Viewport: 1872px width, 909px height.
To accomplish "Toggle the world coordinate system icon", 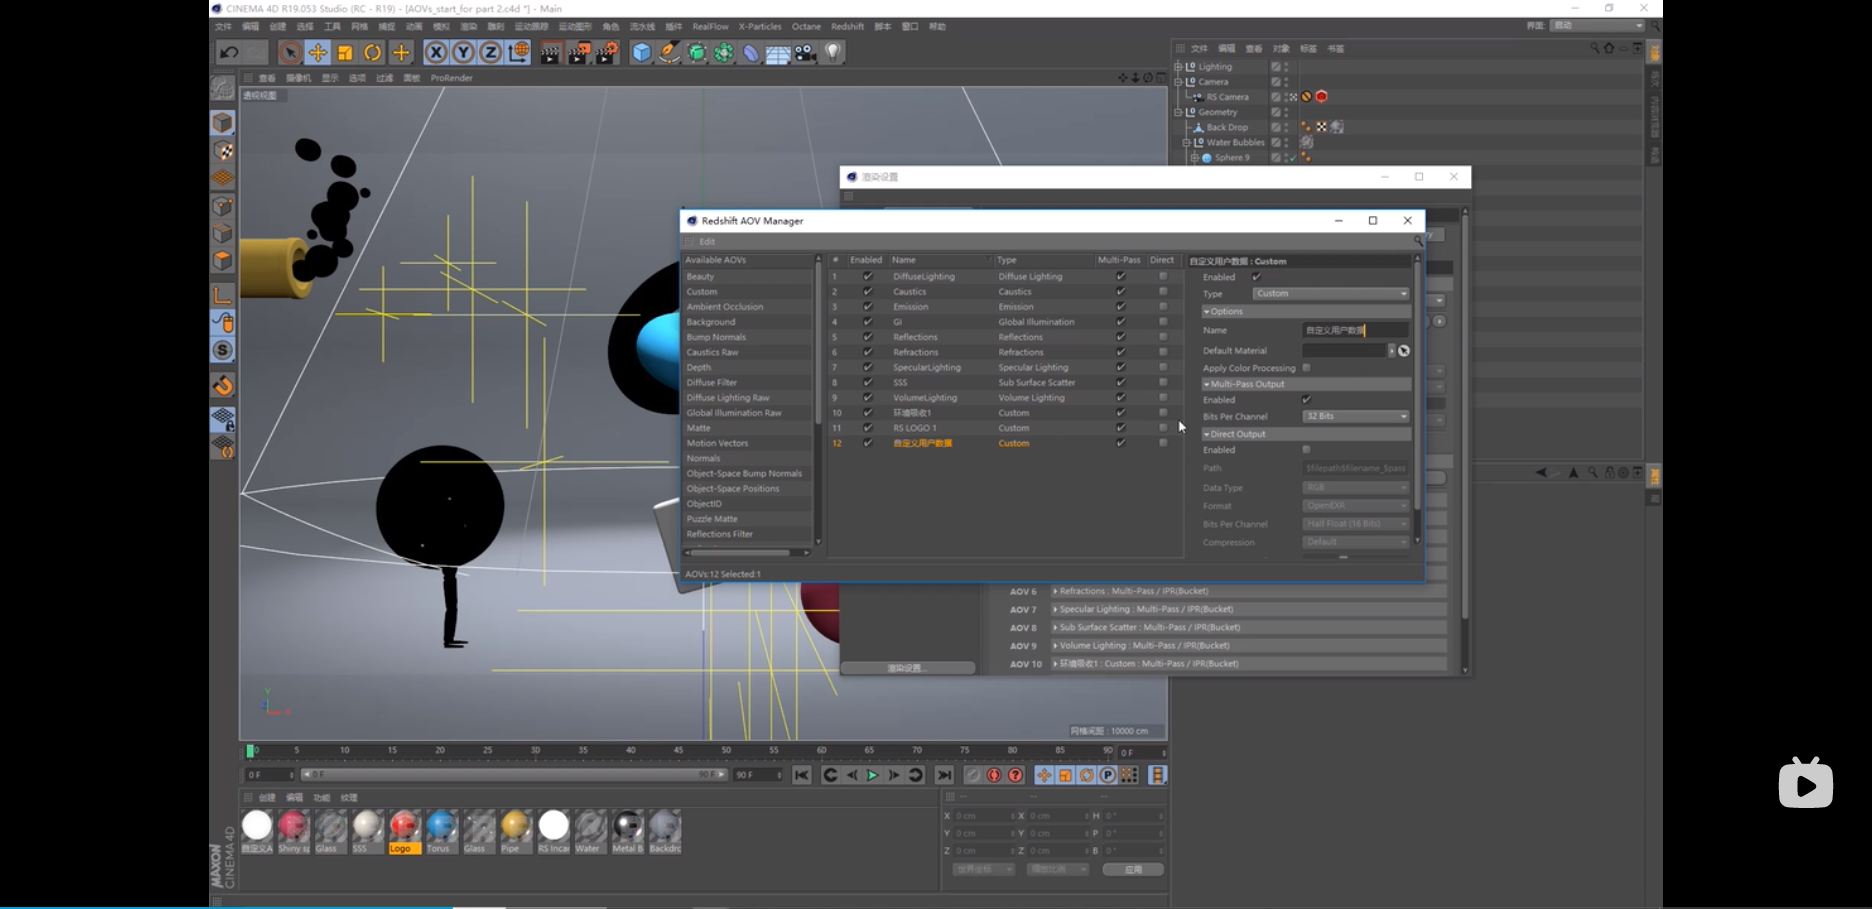I will point(518,53).
